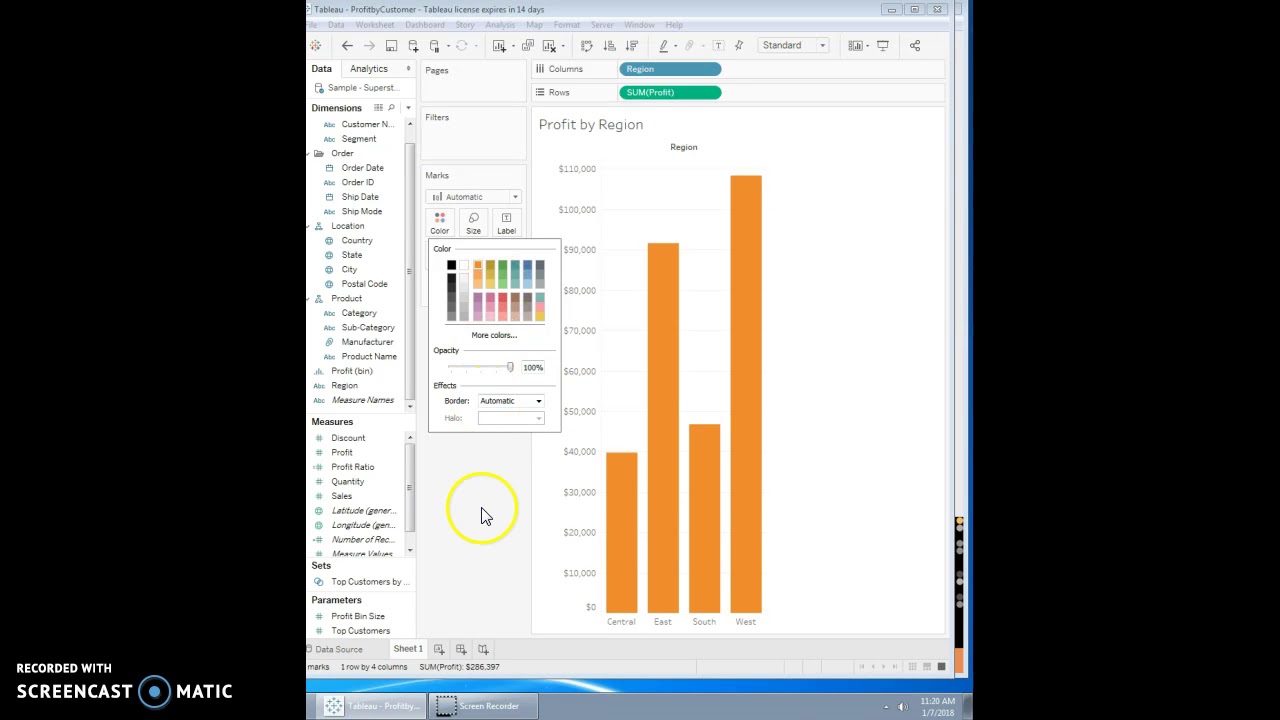Collapse the Location hierarchy
The width and height of the screenshot is (1280, 720).
click(x=308, y=226)
